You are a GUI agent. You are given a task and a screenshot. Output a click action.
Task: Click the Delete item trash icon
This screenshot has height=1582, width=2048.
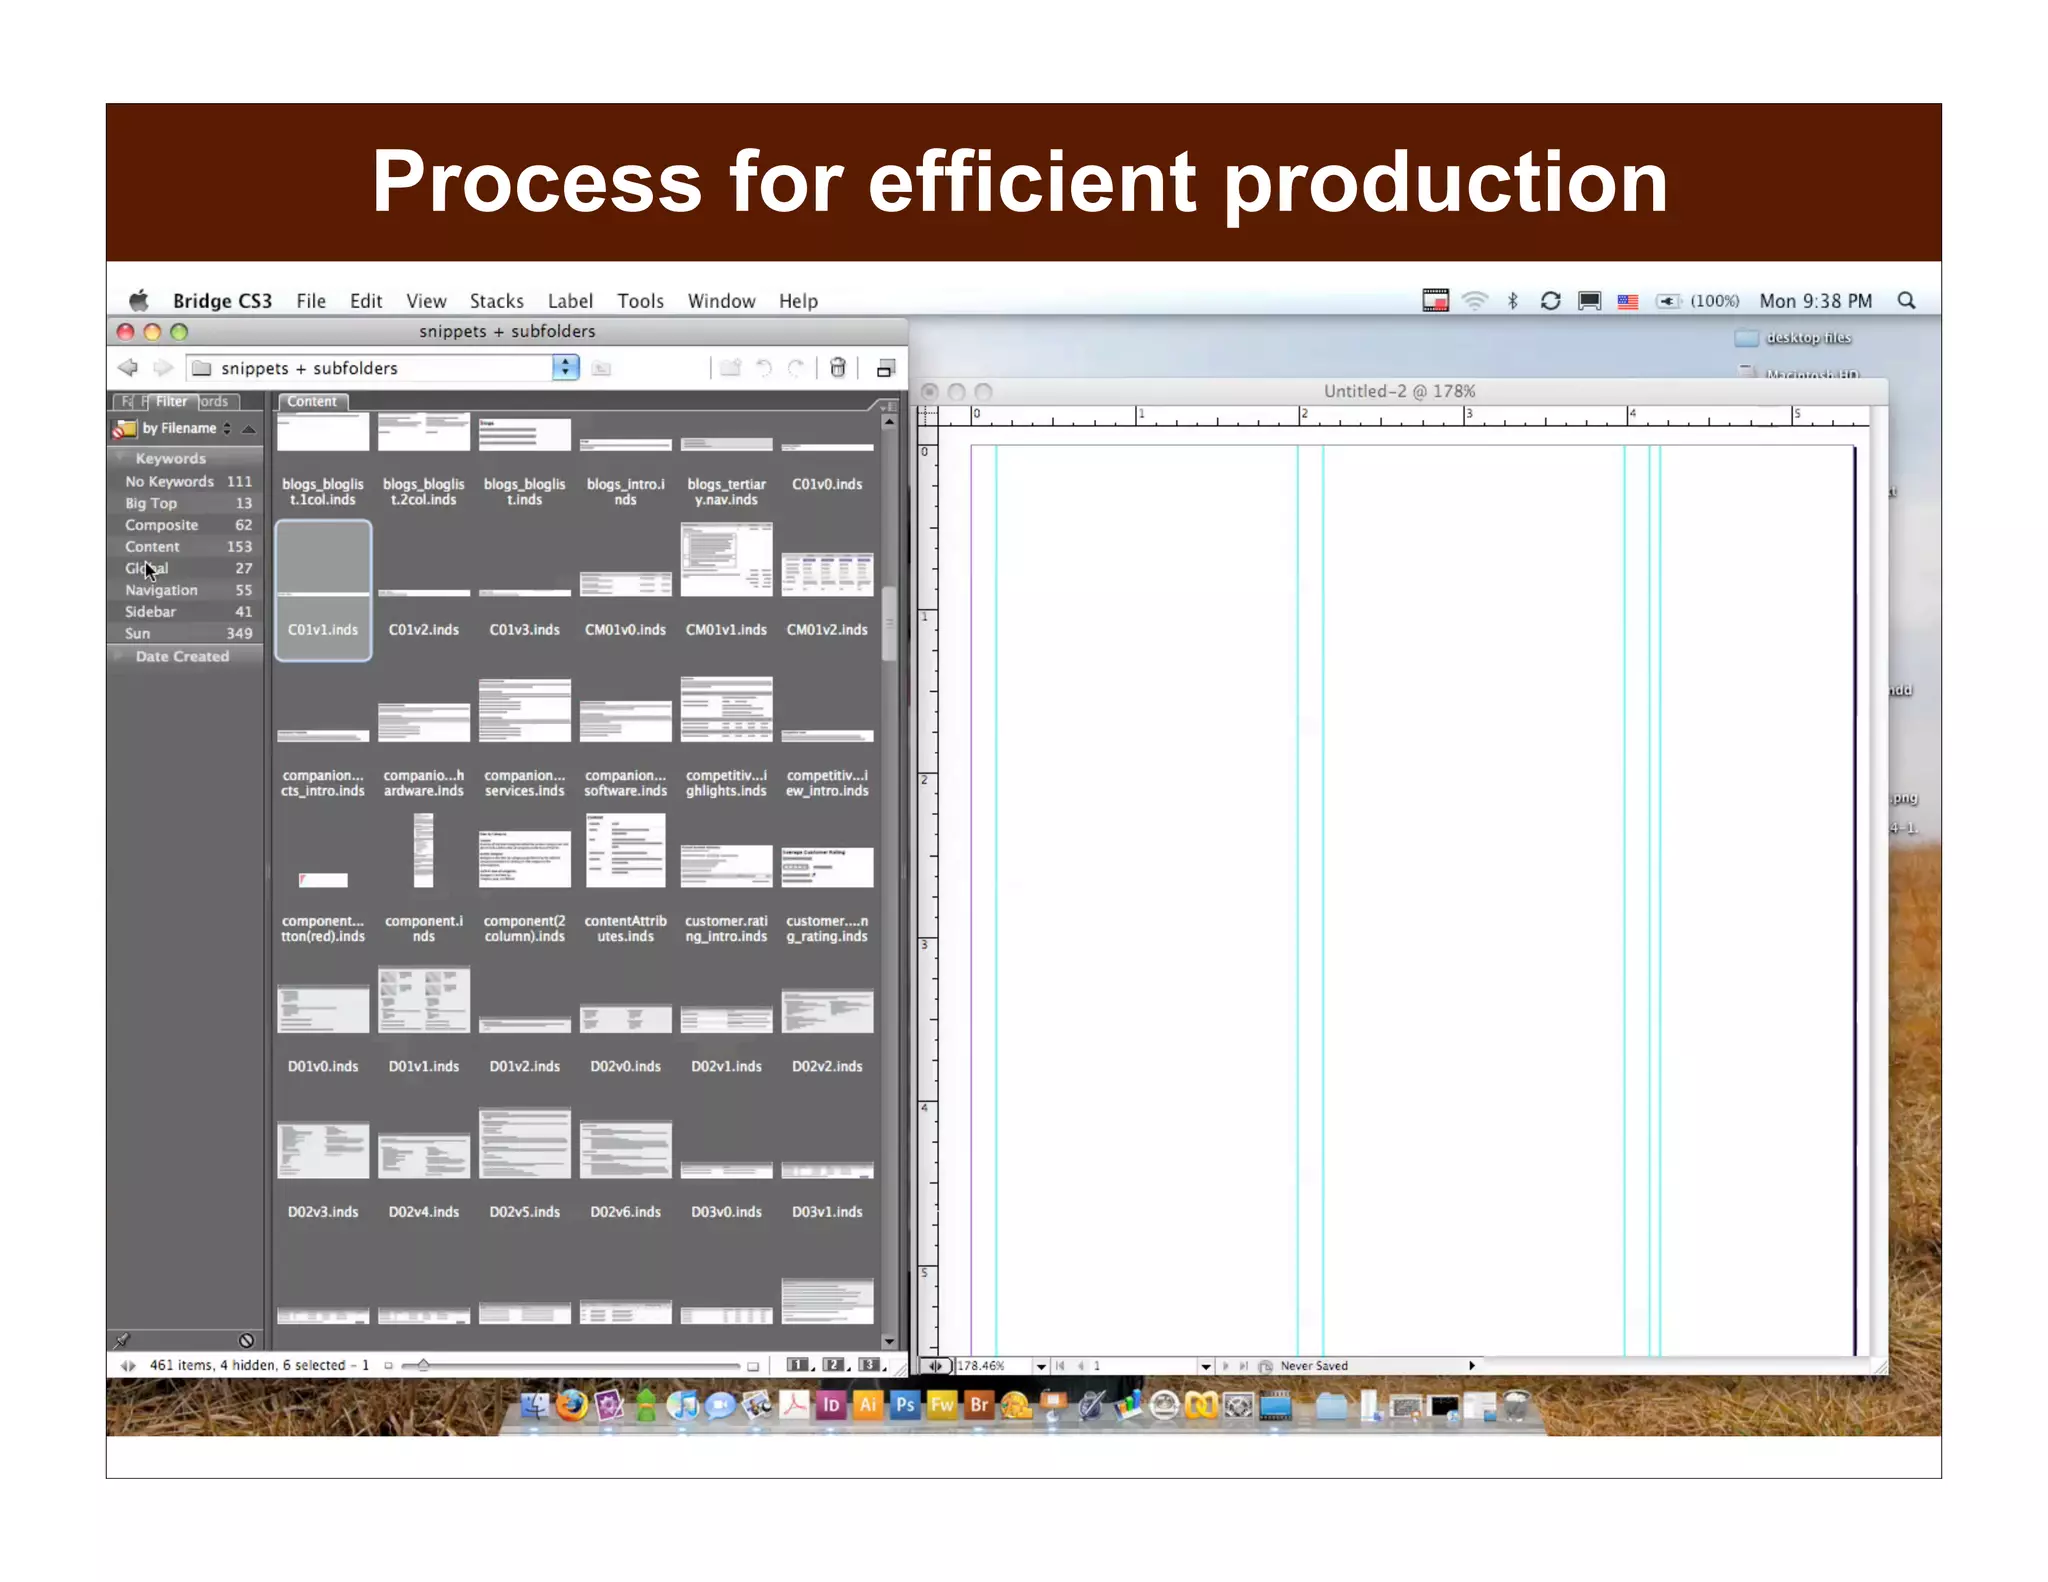[x=838, y=368]
